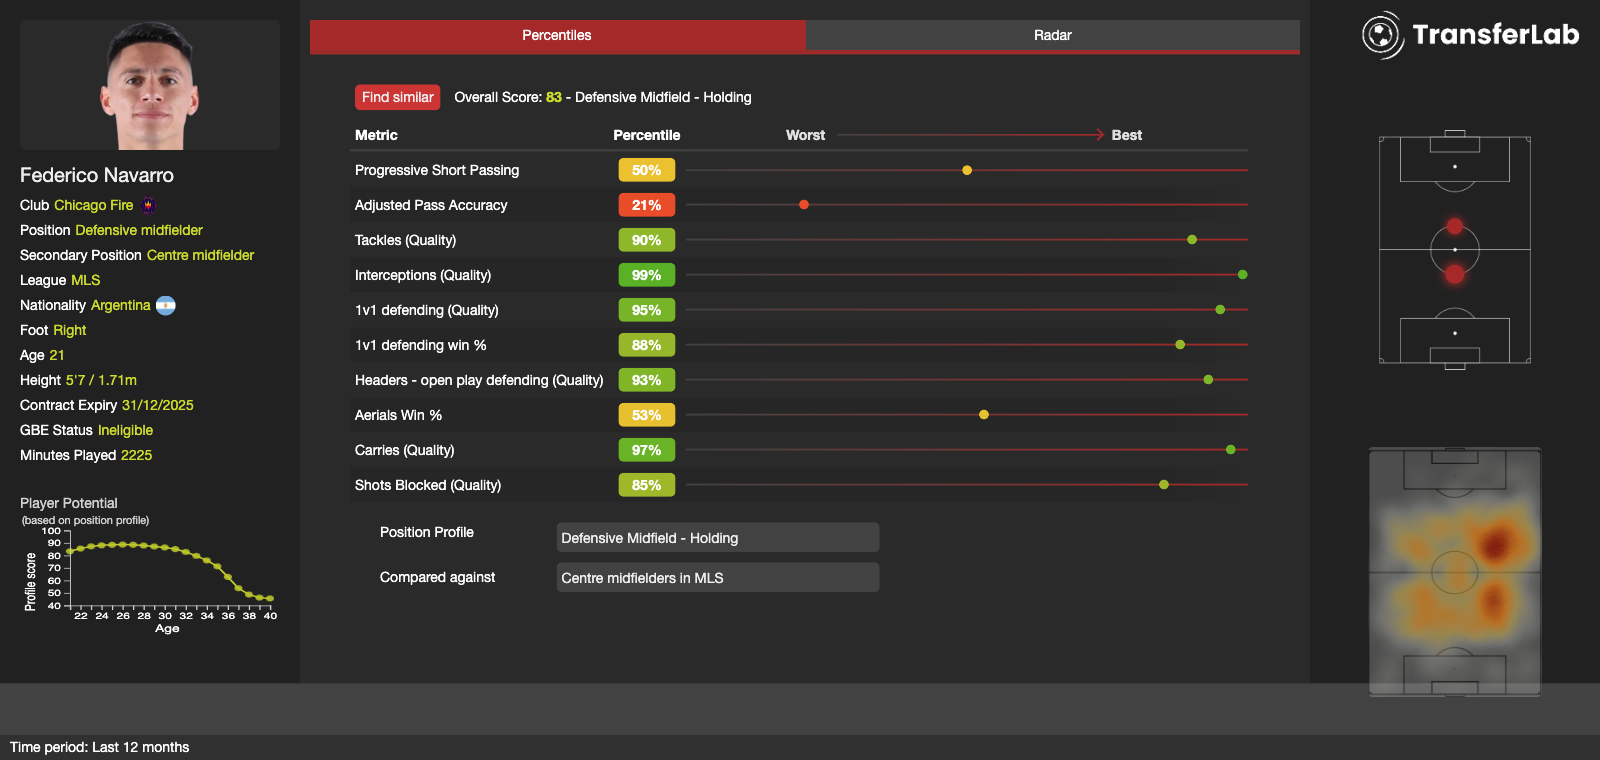Click the 99% Interceptions badge
Image resolution: width=1600 pixels, height=760 pixels.
click(x=647, y=275)
